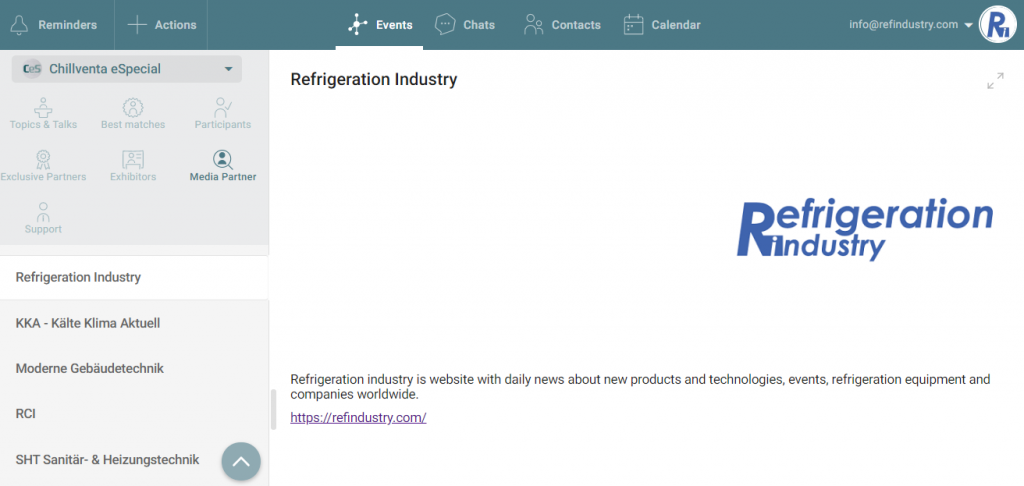The height and width of the screenshot is (486, 1024).
Task: Click the Actions label
Action: [175, 25]
